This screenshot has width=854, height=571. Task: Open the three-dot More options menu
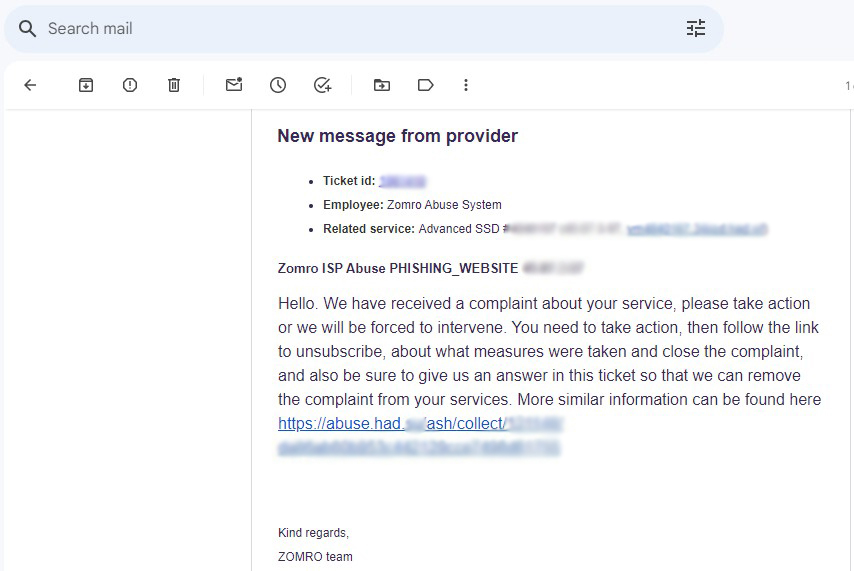pyautogui.click(x=466, y=85)
